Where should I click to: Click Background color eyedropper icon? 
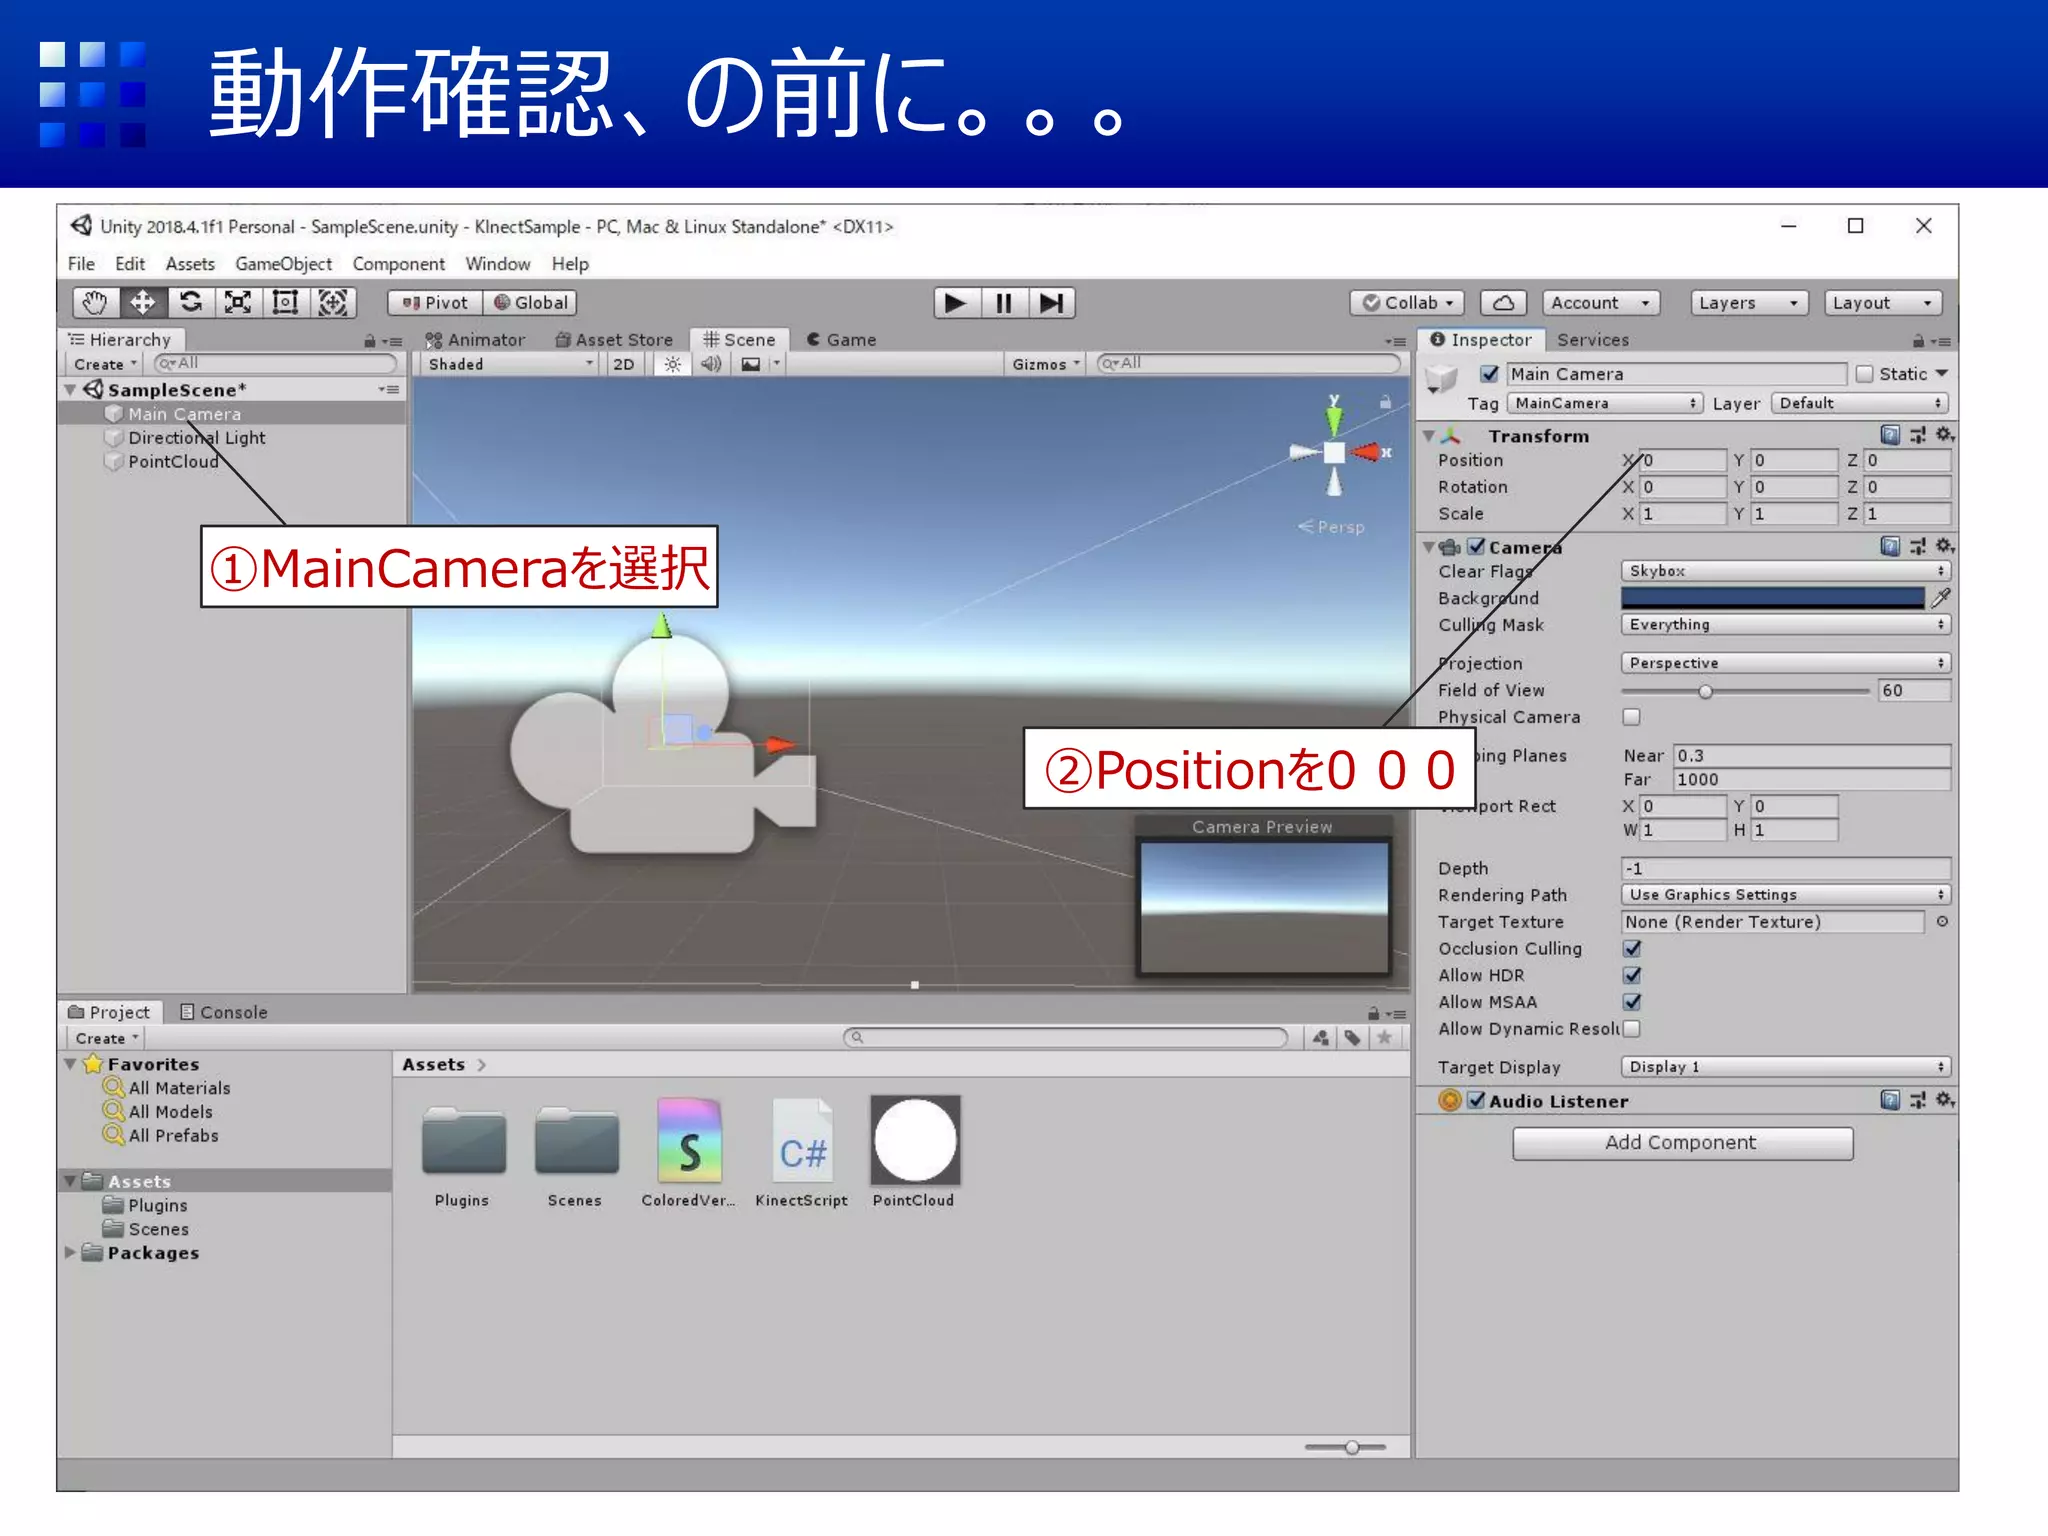1940,598
